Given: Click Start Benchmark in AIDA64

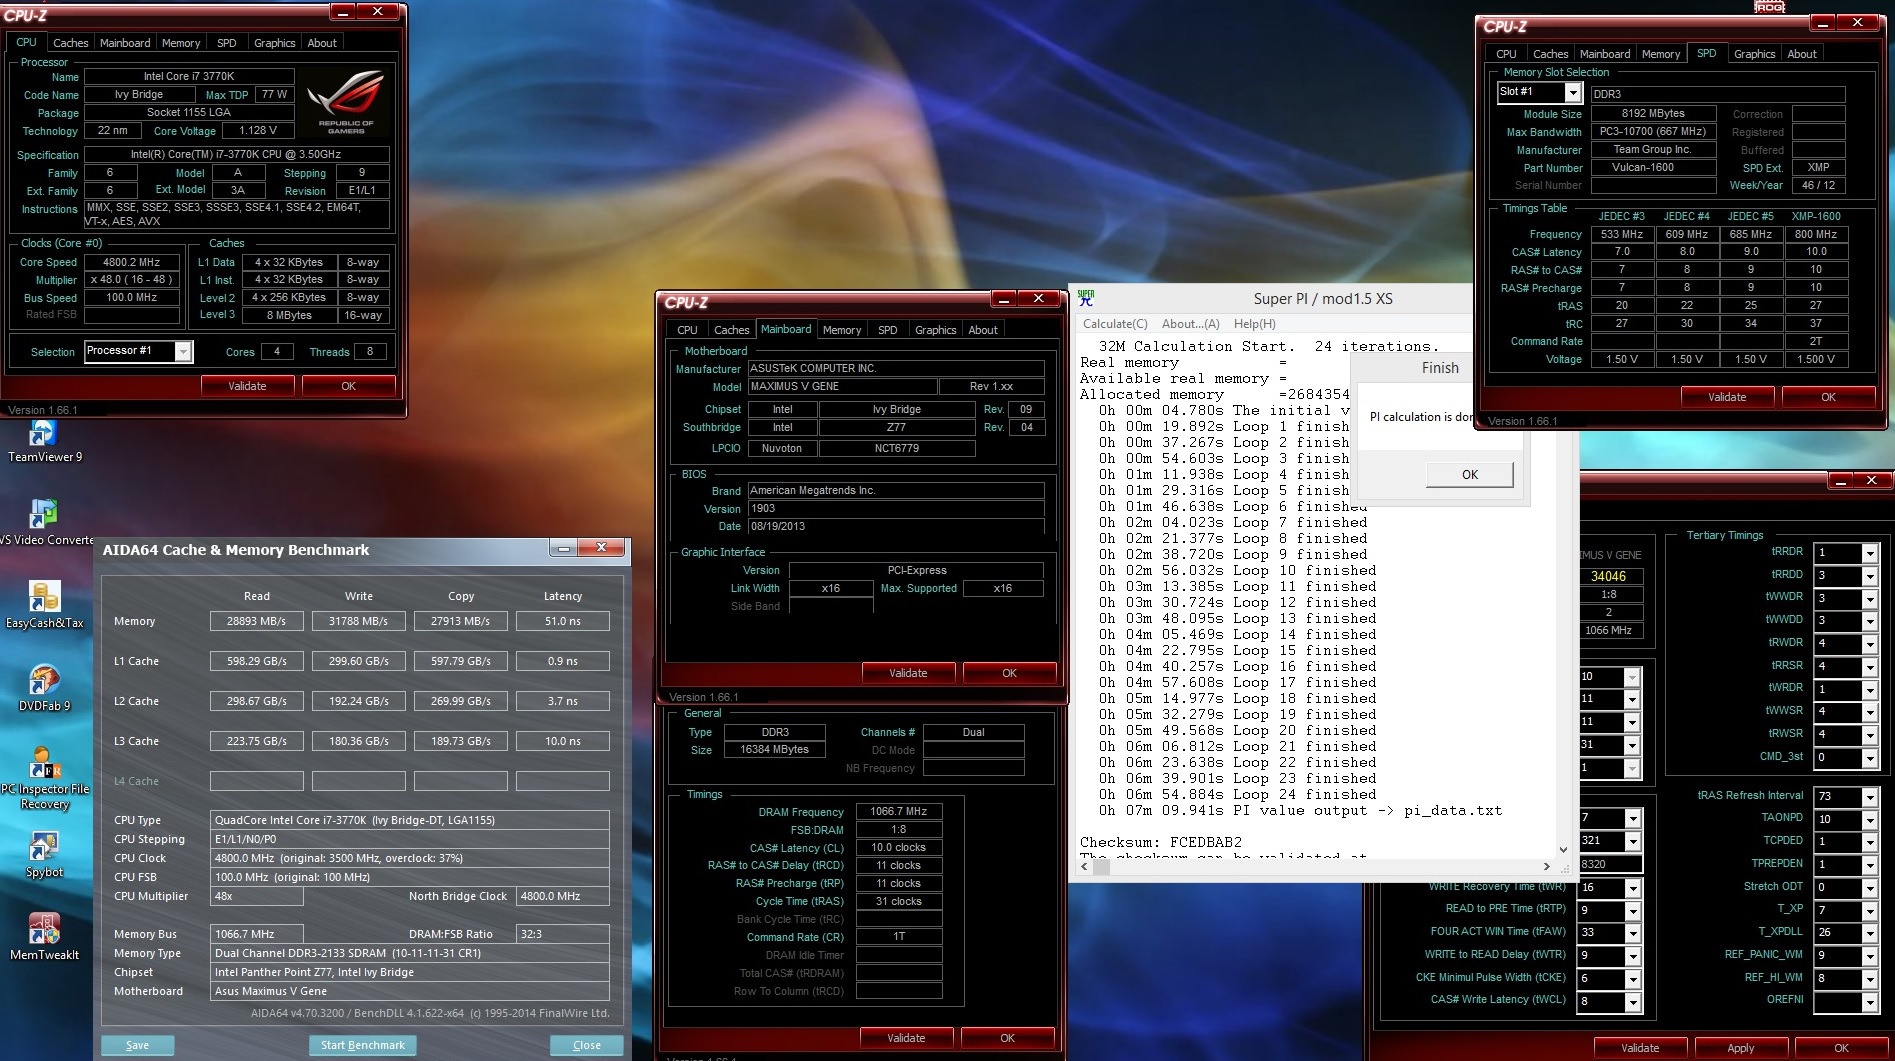Looking at the screenshot, I should pyautogui.click(x=363, y=1045).
